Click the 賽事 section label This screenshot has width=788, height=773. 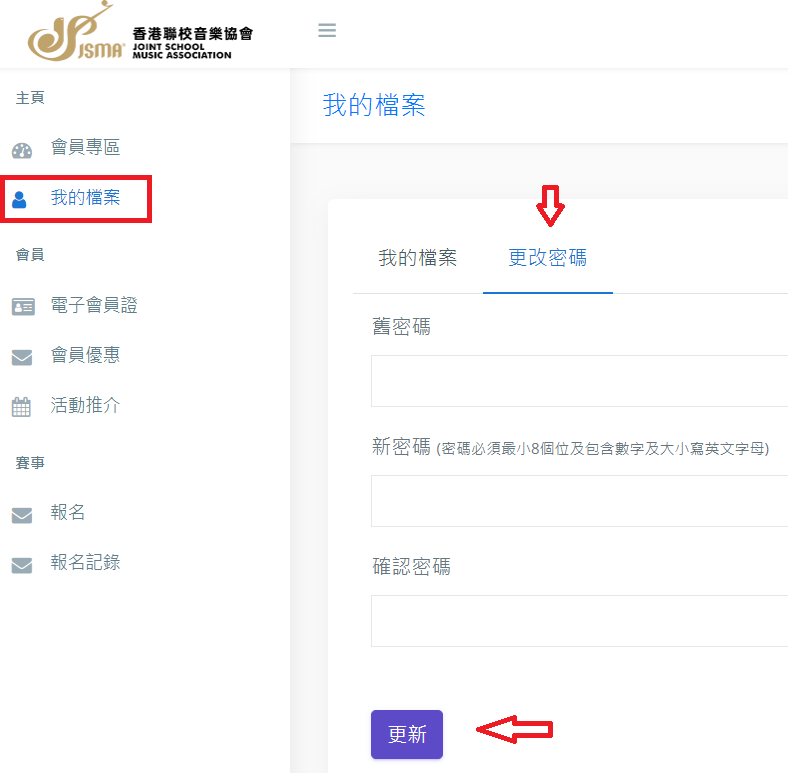(30, 463)
